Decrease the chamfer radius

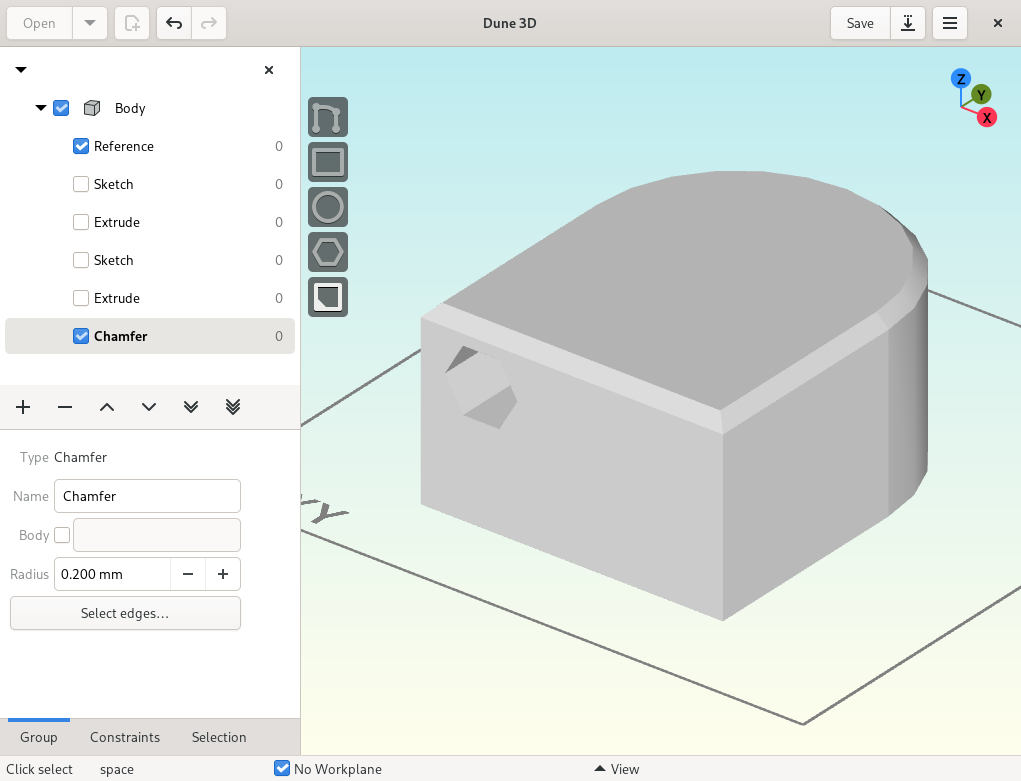188,574
